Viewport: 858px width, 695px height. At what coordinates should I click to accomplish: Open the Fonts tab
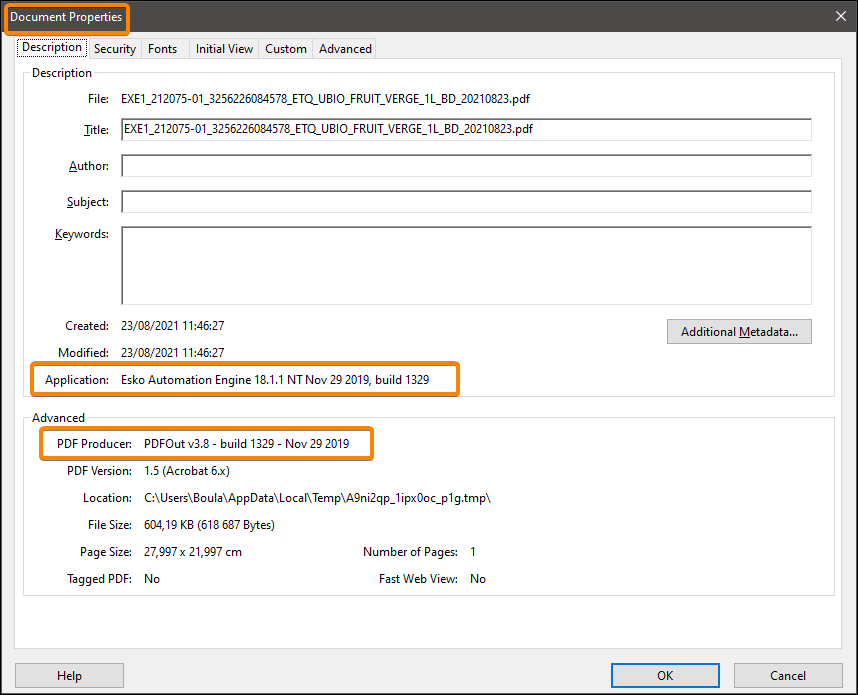(162, 48)
